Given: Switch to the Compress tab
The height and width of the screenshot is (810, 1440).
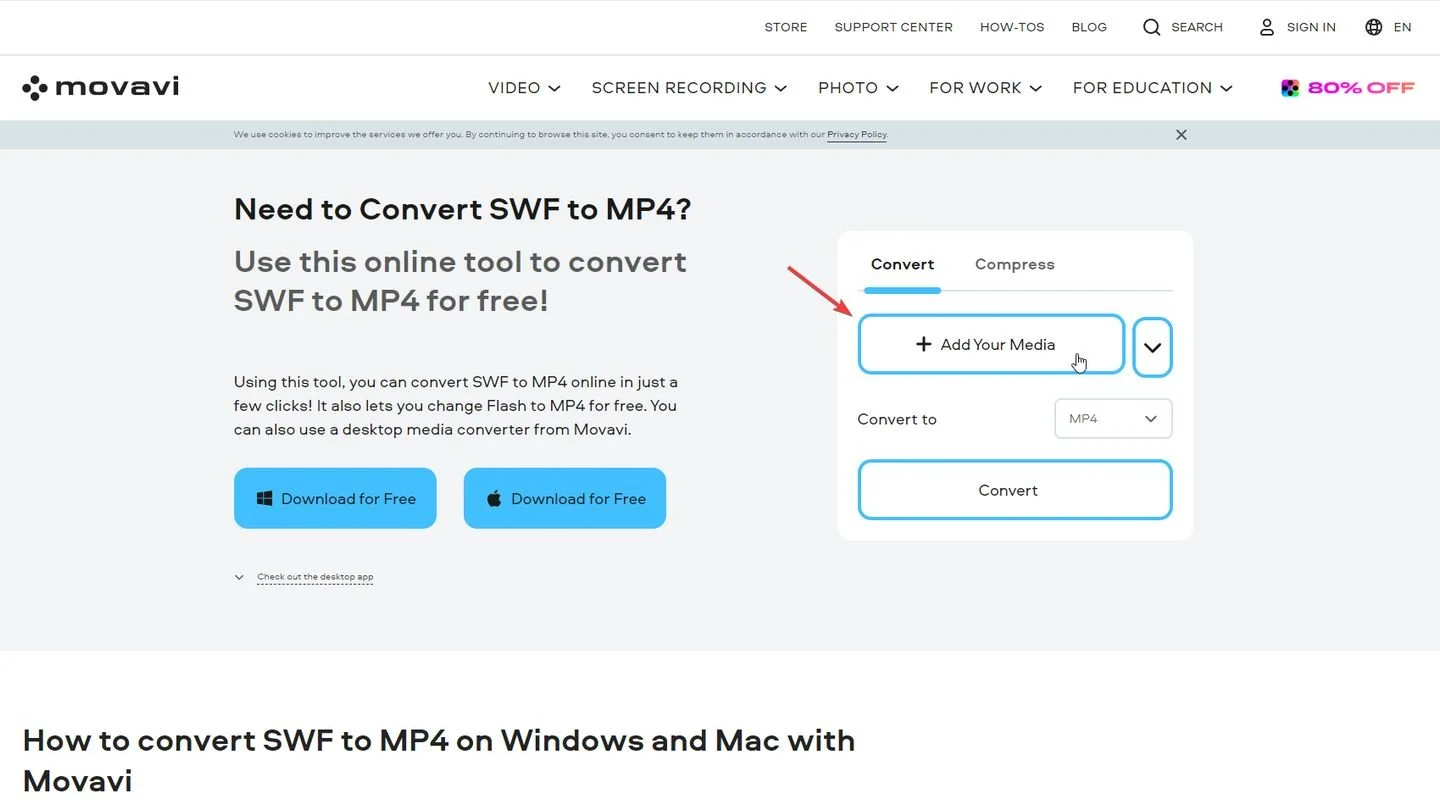Looking at the screenshot, I should 1014,264.
